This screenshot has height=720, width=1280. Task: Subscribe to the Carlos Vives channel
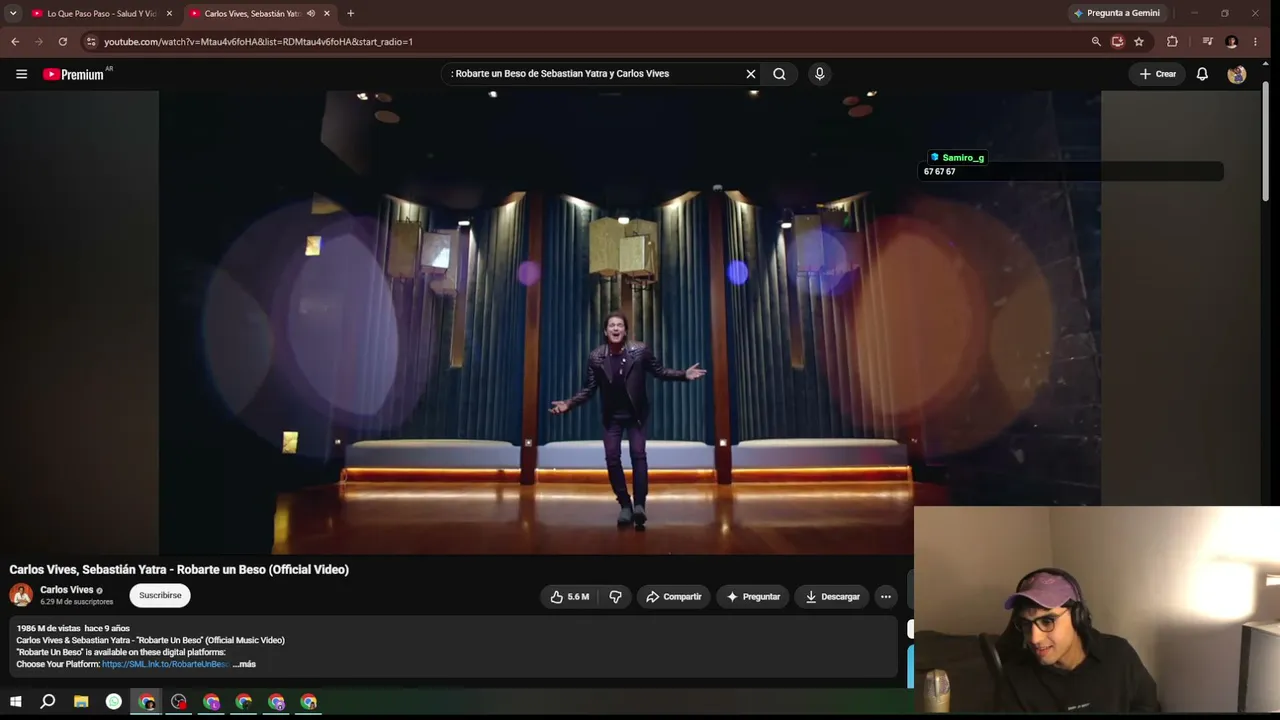(160, 596)
